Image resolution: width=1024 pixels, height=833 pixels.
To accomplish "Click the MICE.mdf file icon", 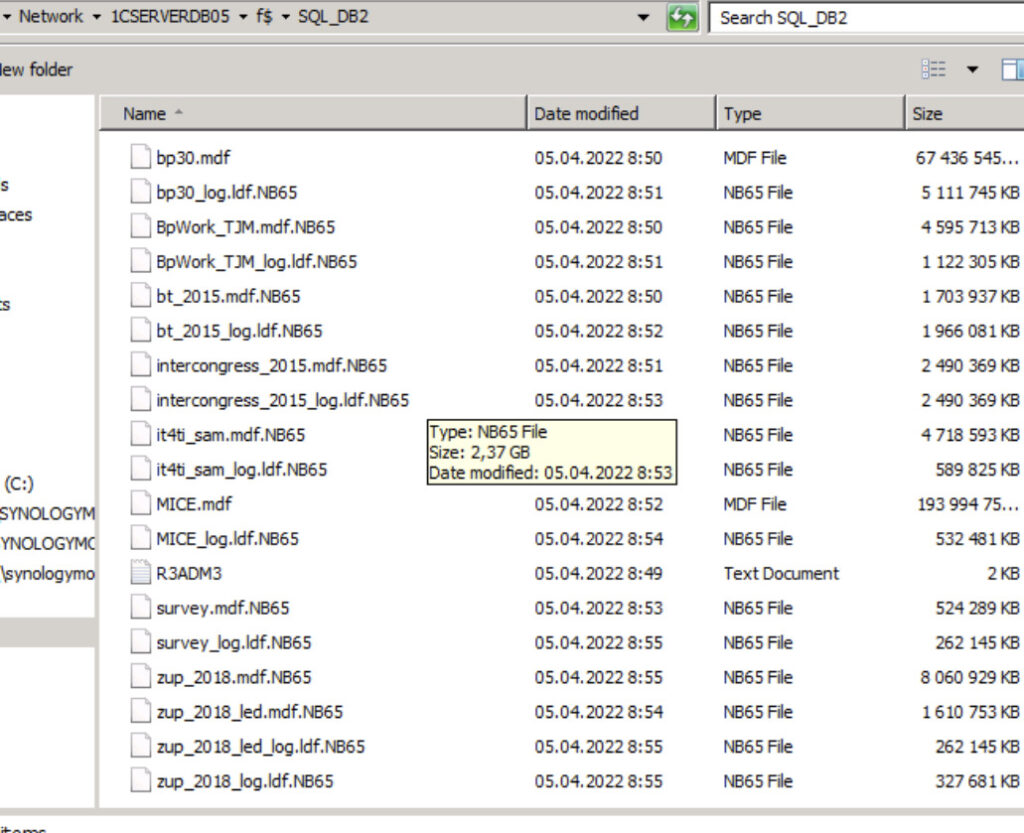I will click(x=140, y=504).
